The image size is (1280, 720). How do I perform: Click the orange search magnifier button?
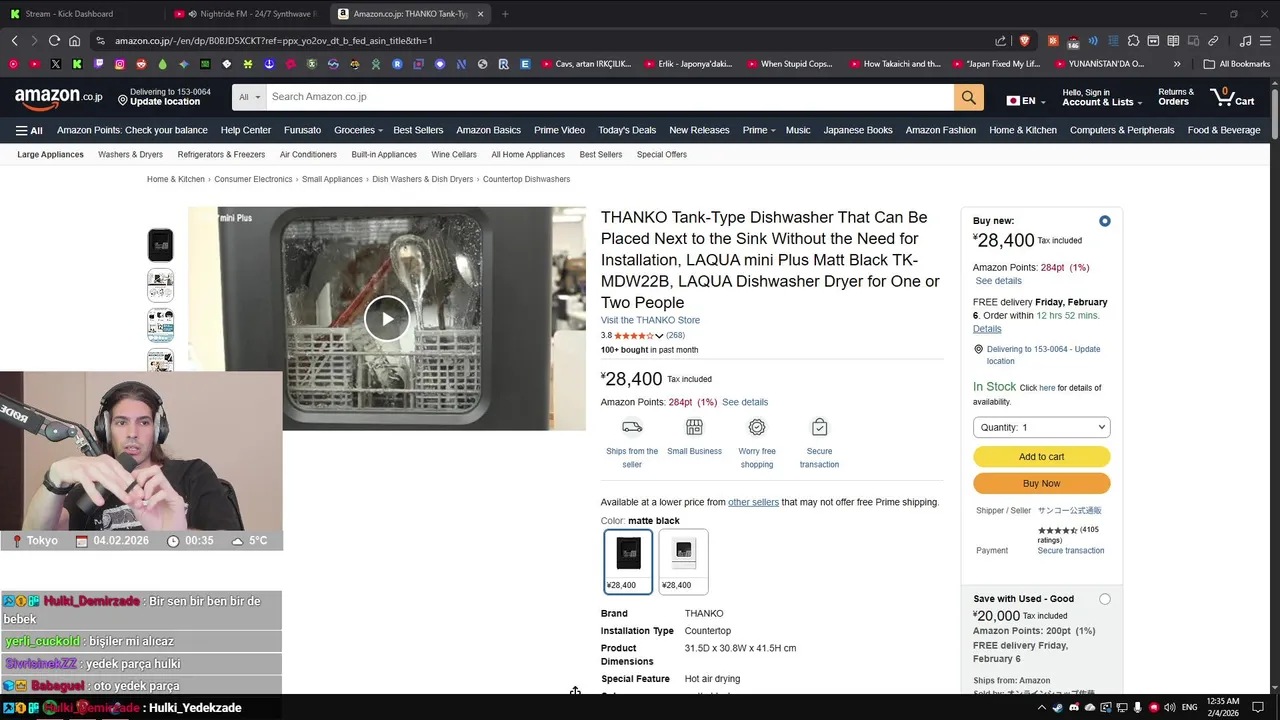(968, 97)
